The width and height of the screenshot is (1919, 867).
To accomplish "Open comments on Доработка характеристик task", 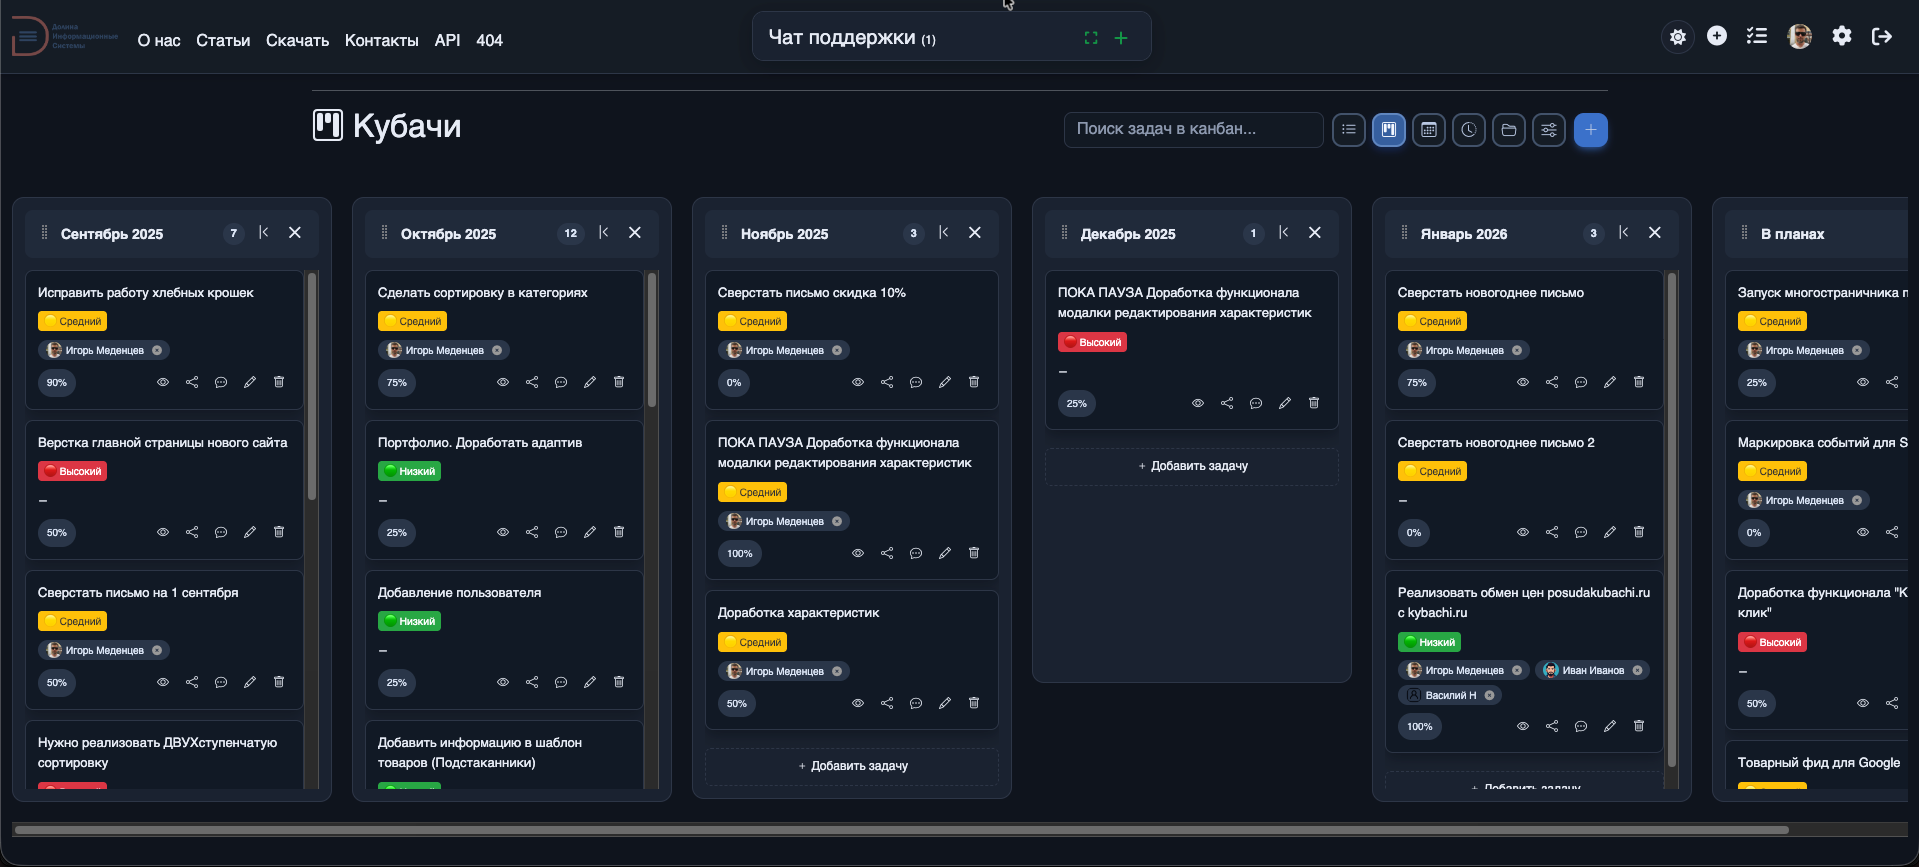I will click(x=916, y=703).
